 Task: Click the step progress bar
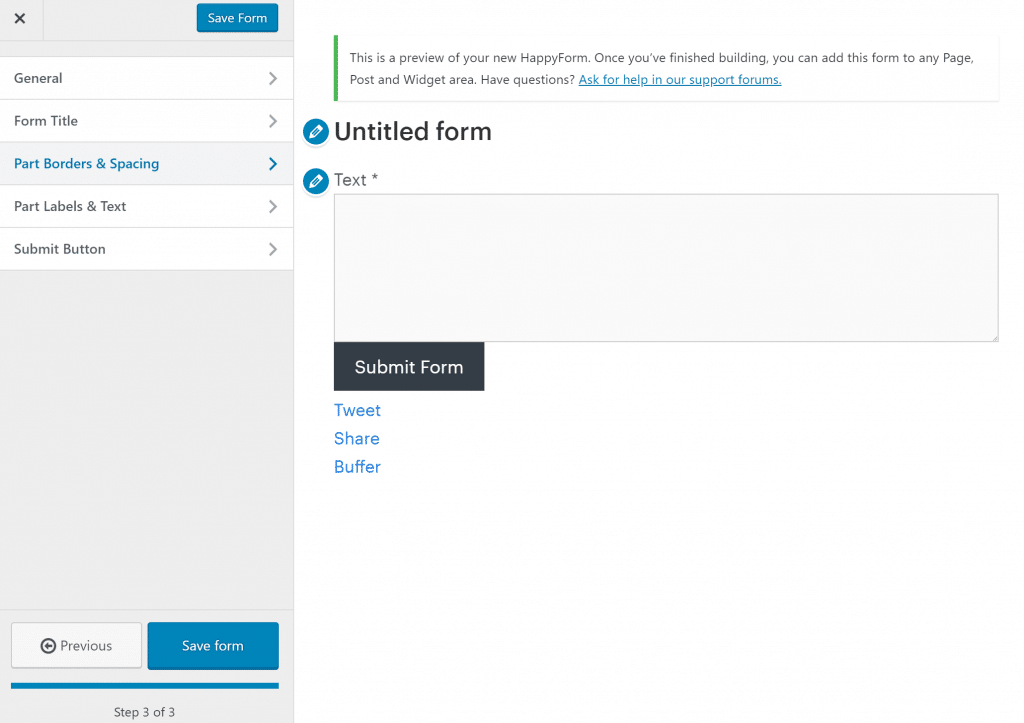coord(146,686)
